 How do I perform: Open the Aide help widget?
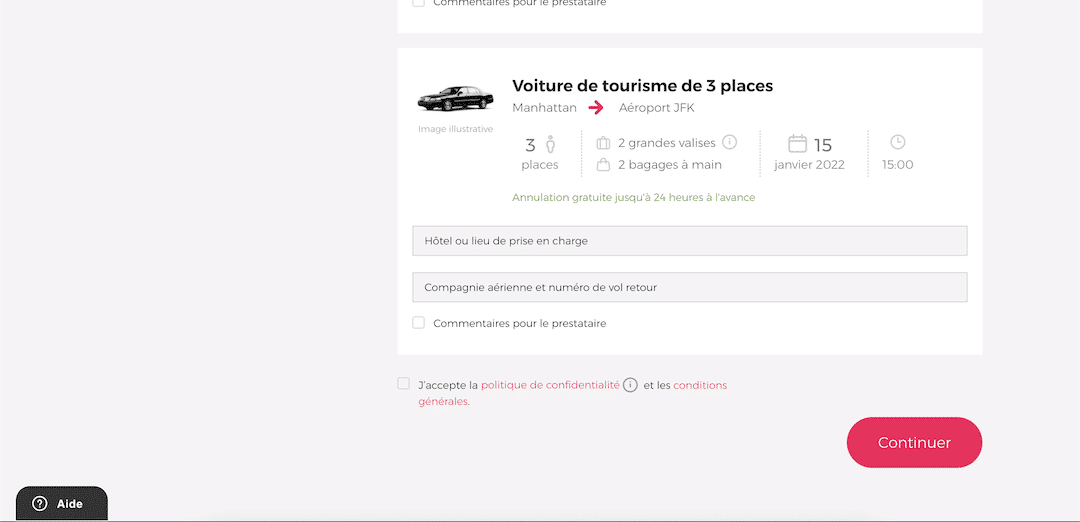(62, 504)
